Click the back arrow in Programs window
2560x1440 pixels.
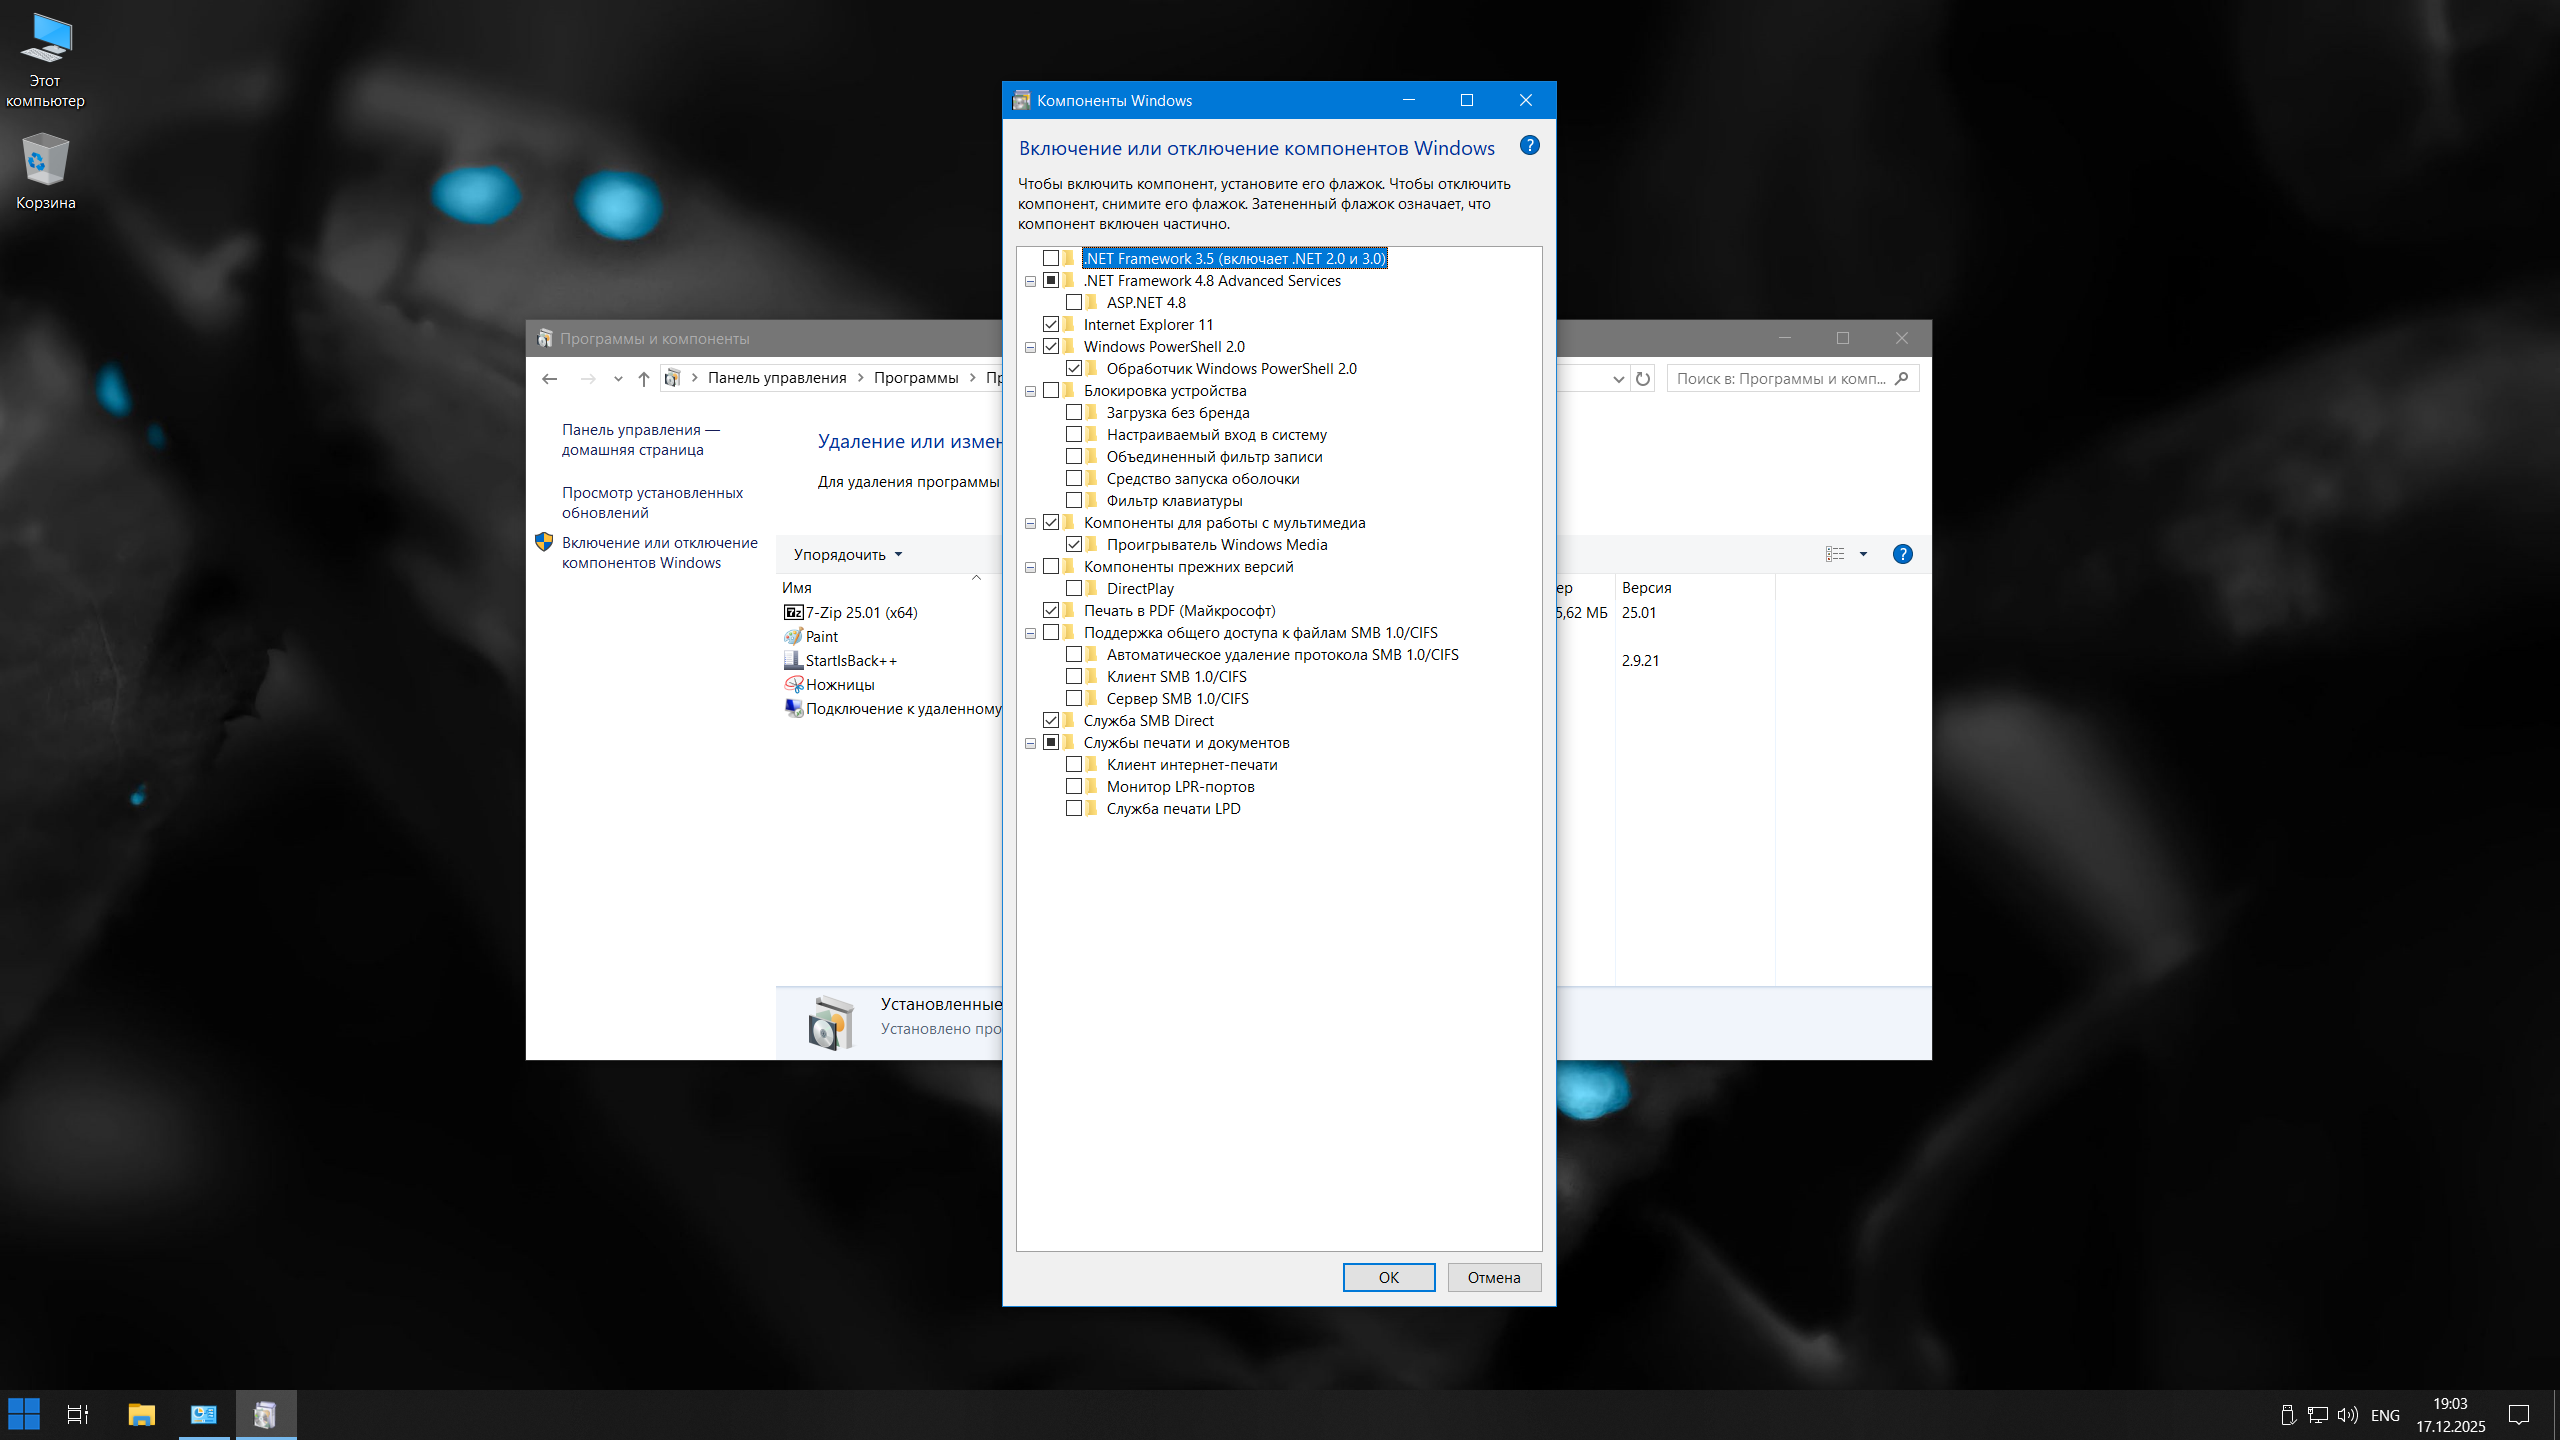click(549, 379)
